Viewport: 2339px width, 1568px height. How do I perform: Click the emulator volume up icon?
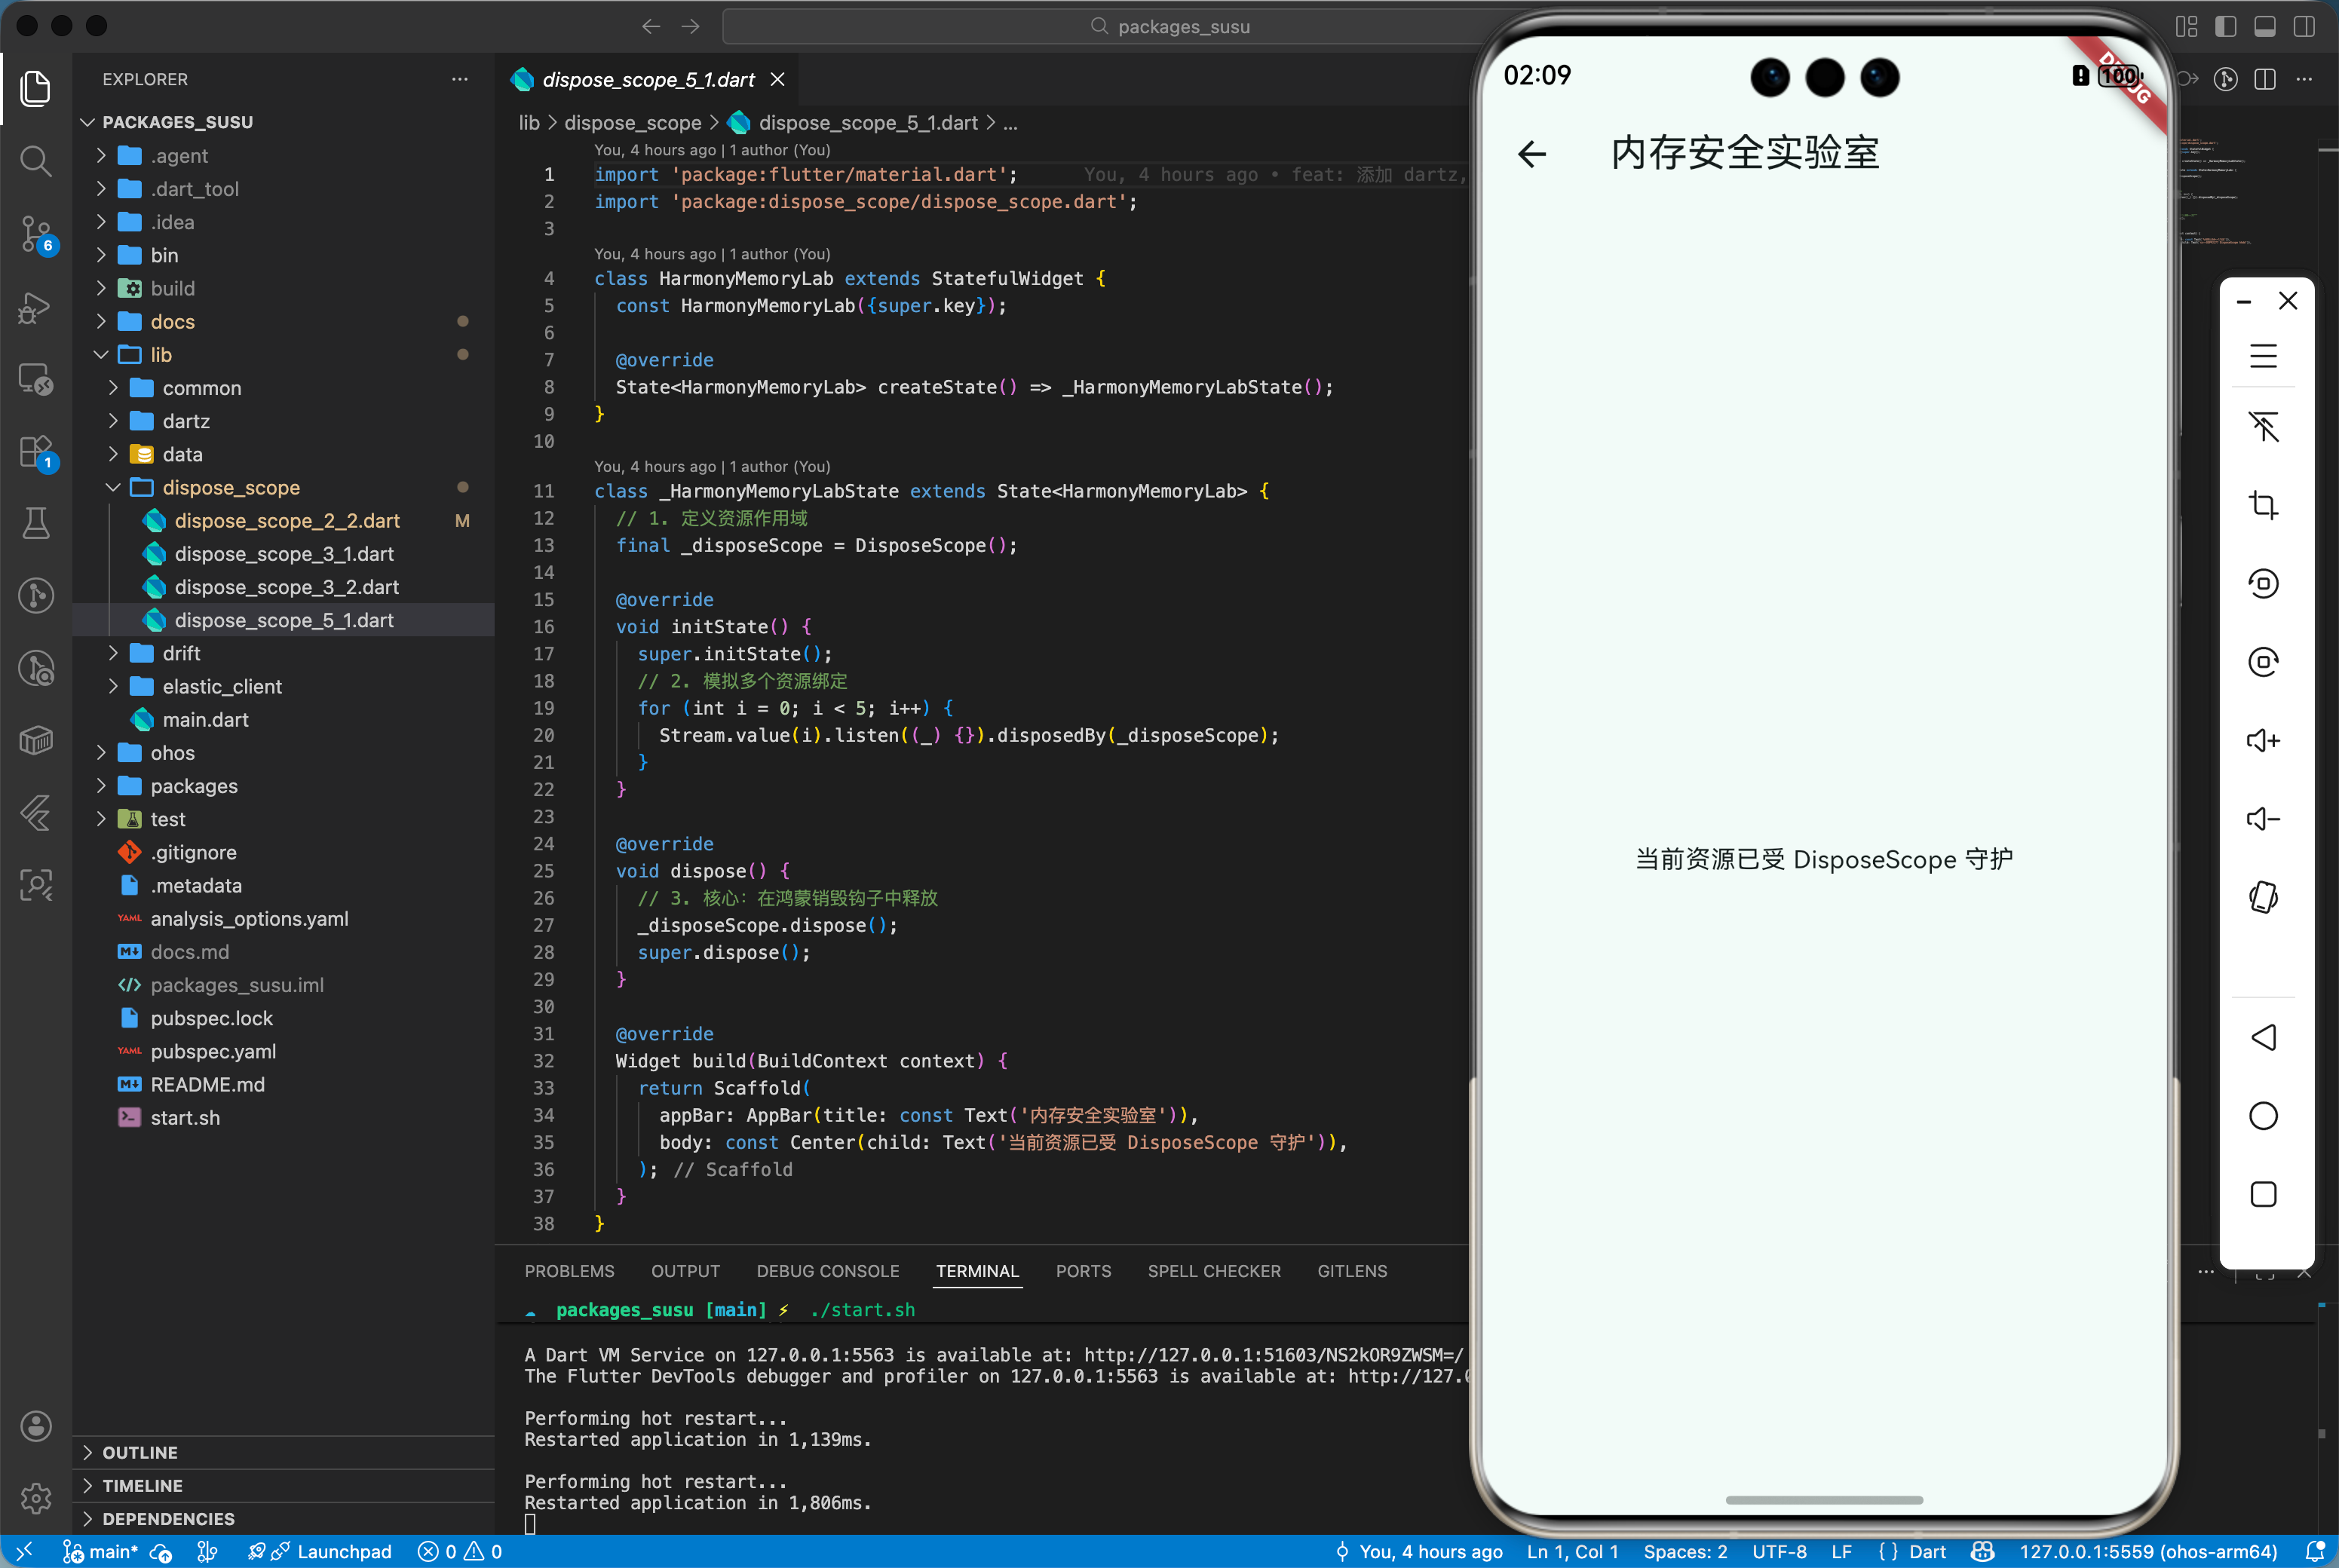pos(2263,741)
